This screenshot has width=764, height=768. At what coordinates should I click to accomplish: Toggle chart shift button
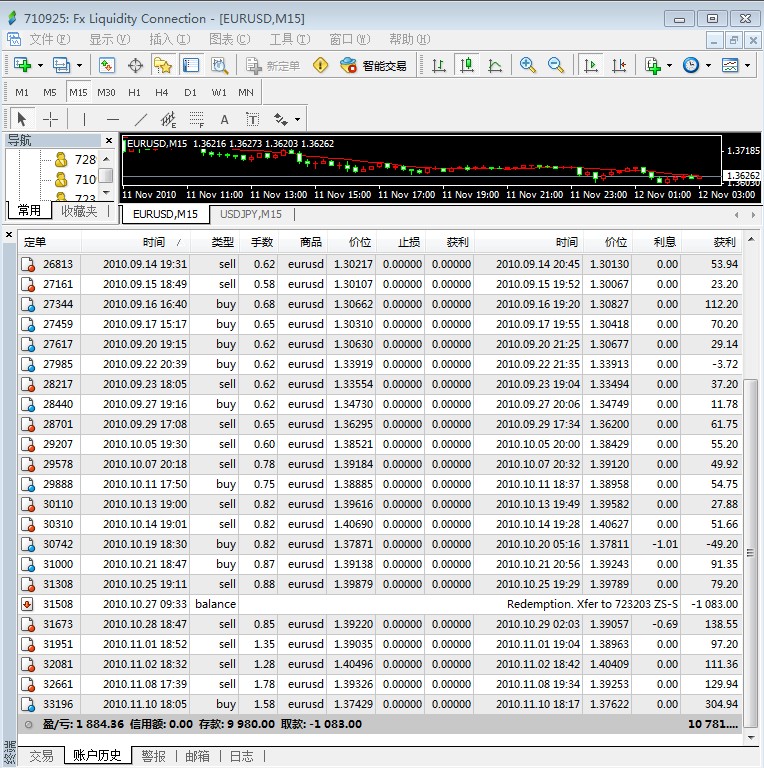619,65
